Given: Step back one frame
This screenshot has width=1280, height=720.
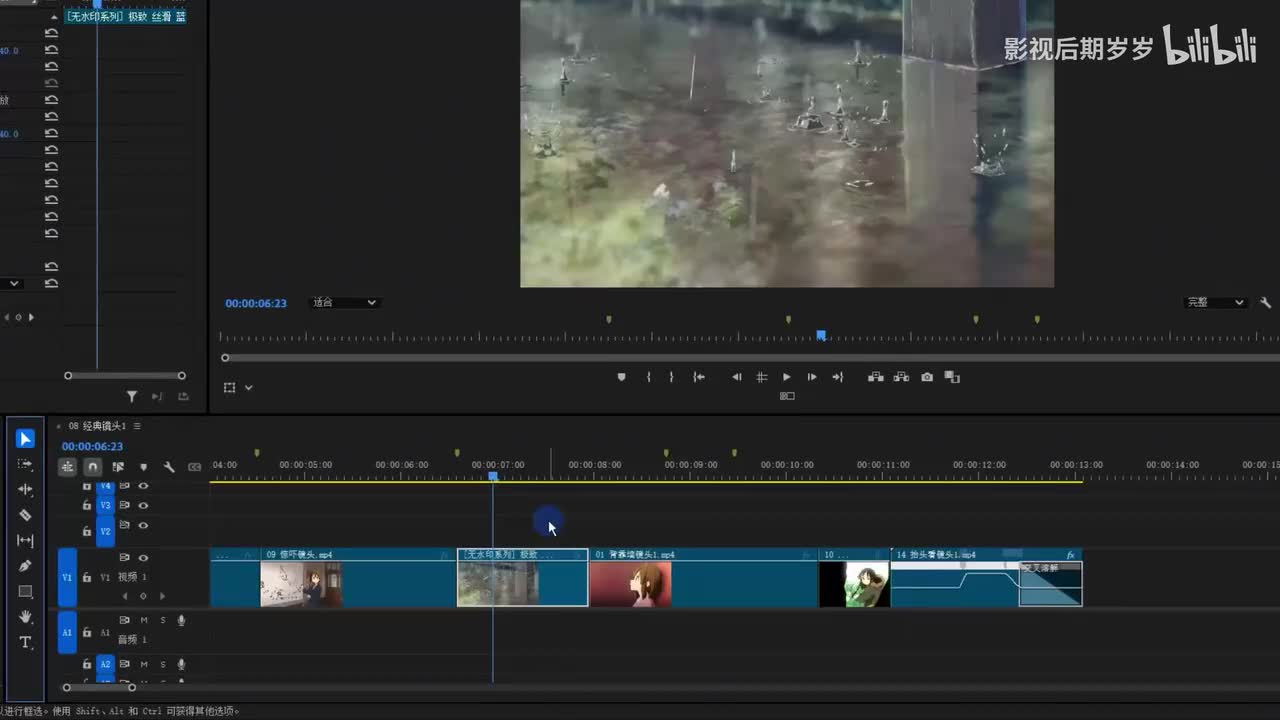Looking at the screenshot, I should click(x=737, y=377).
